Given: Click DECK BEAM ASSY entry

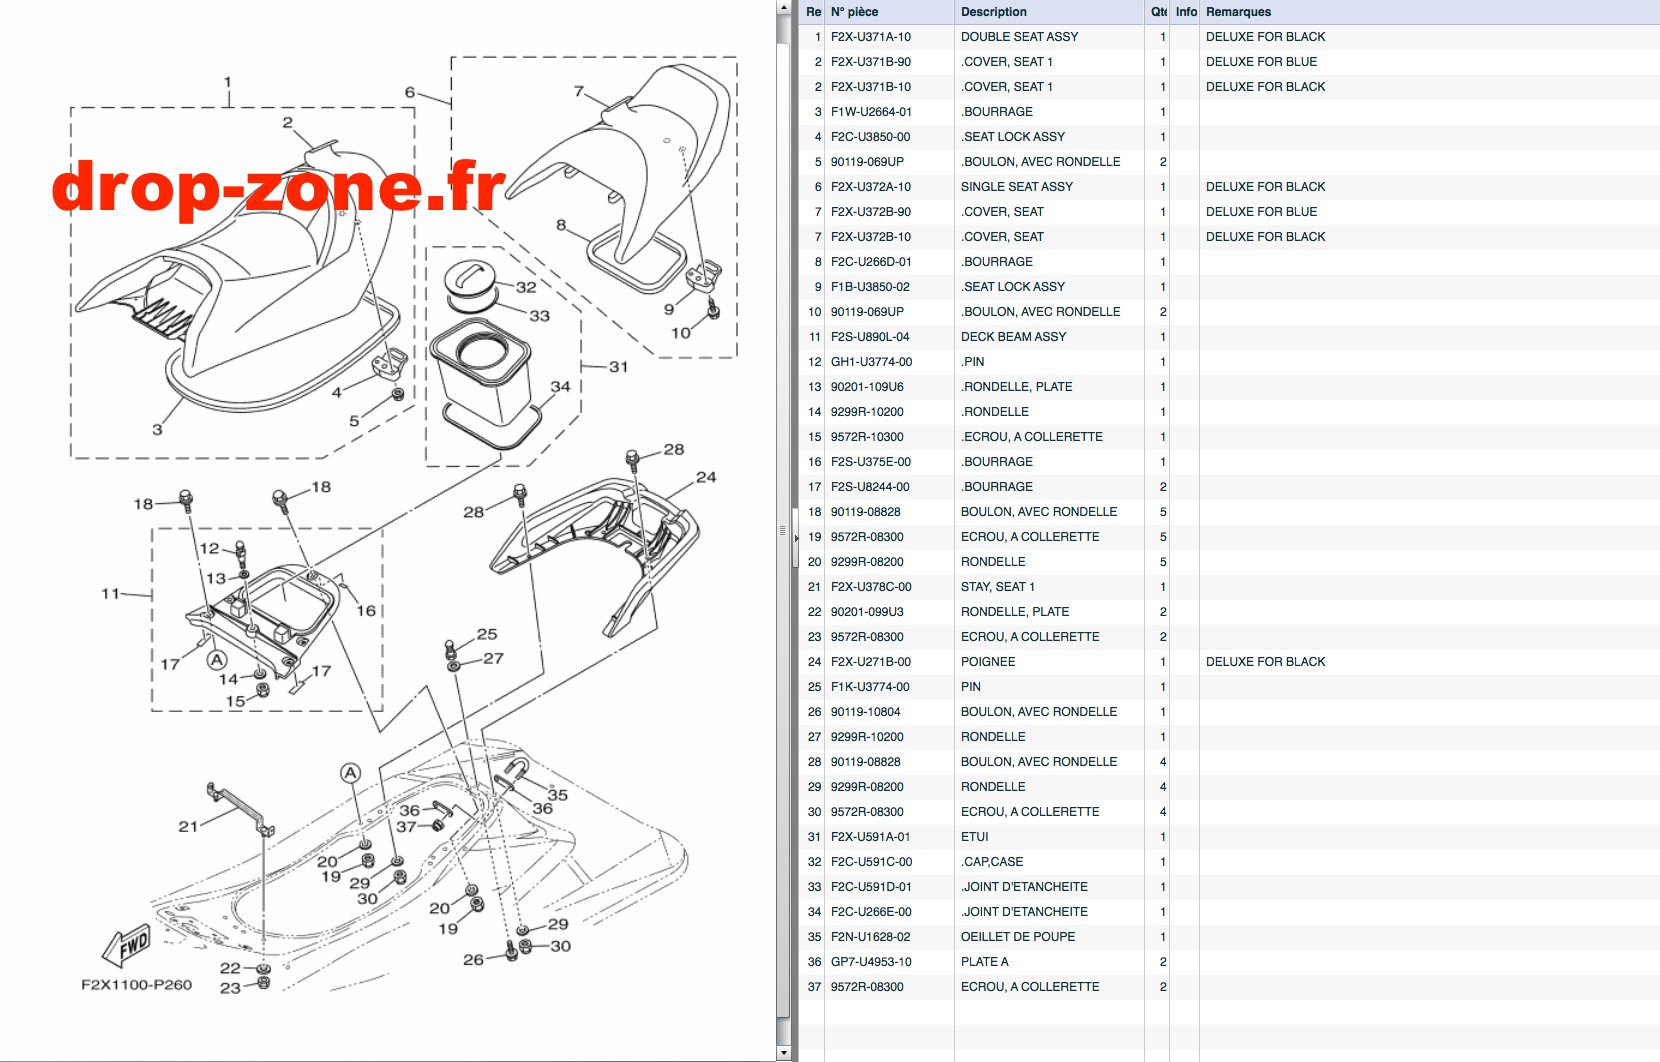Looking at the screenshot, I should coord(1013,337).
